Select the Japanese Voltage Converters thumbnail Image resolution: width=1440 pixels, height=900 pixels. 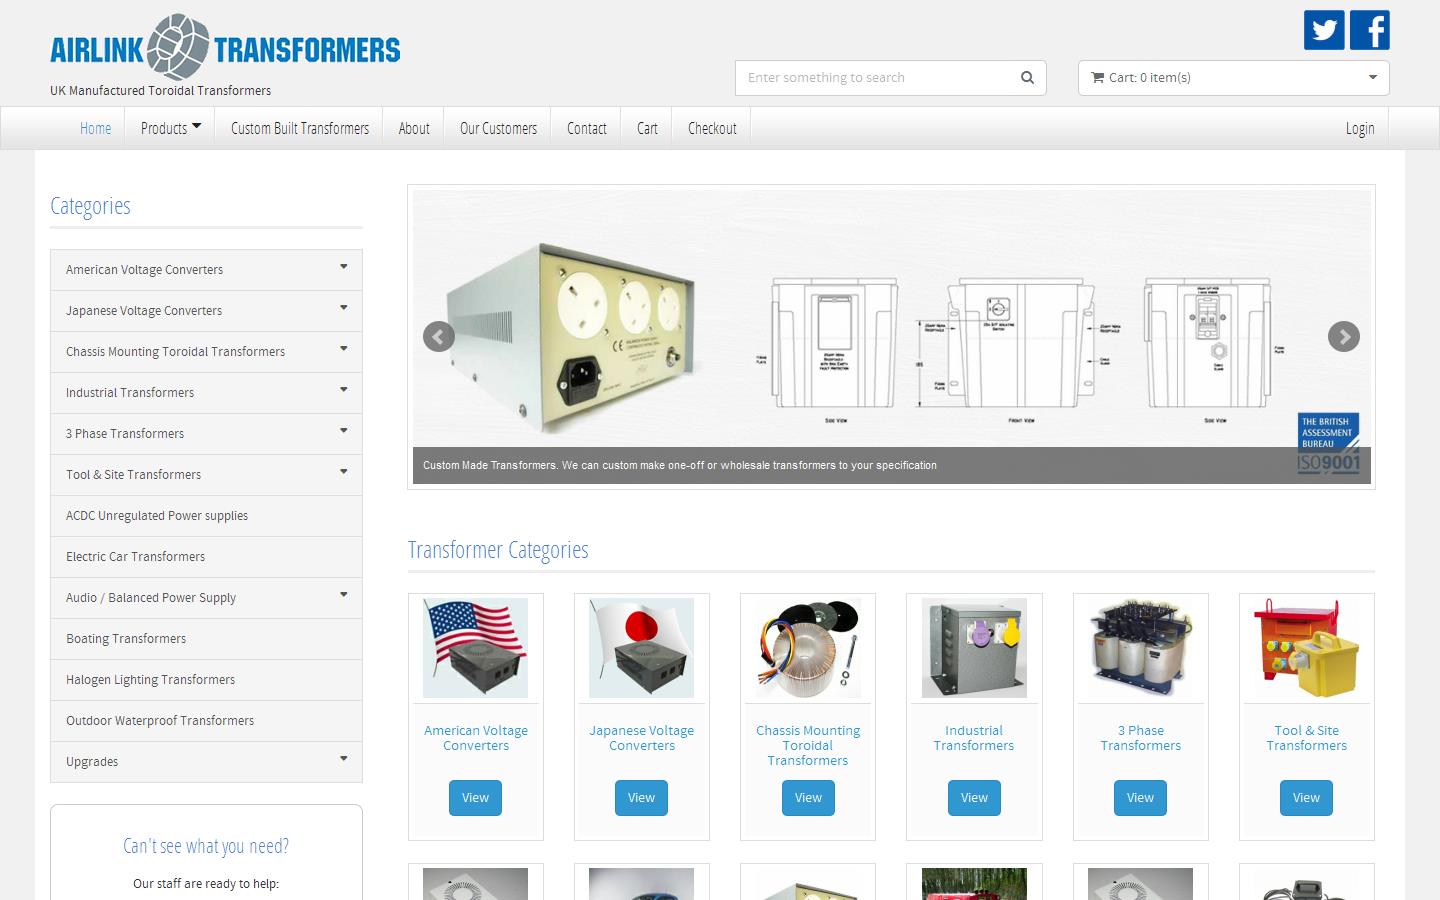pos(641,646)
